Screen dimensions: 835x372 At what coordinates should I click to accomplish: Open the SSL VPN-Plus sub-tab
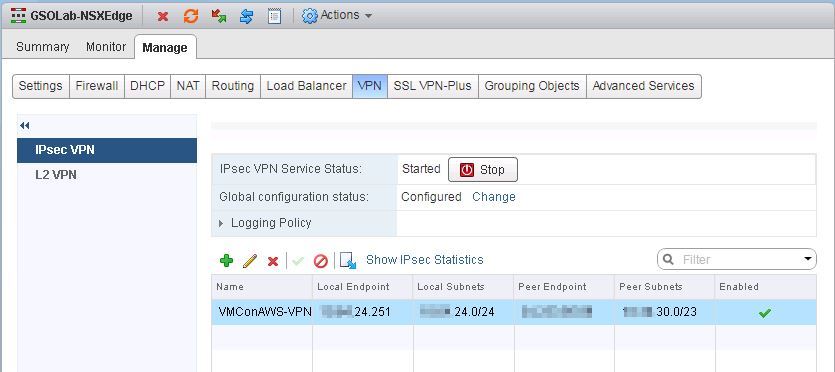tap(432, 86)
